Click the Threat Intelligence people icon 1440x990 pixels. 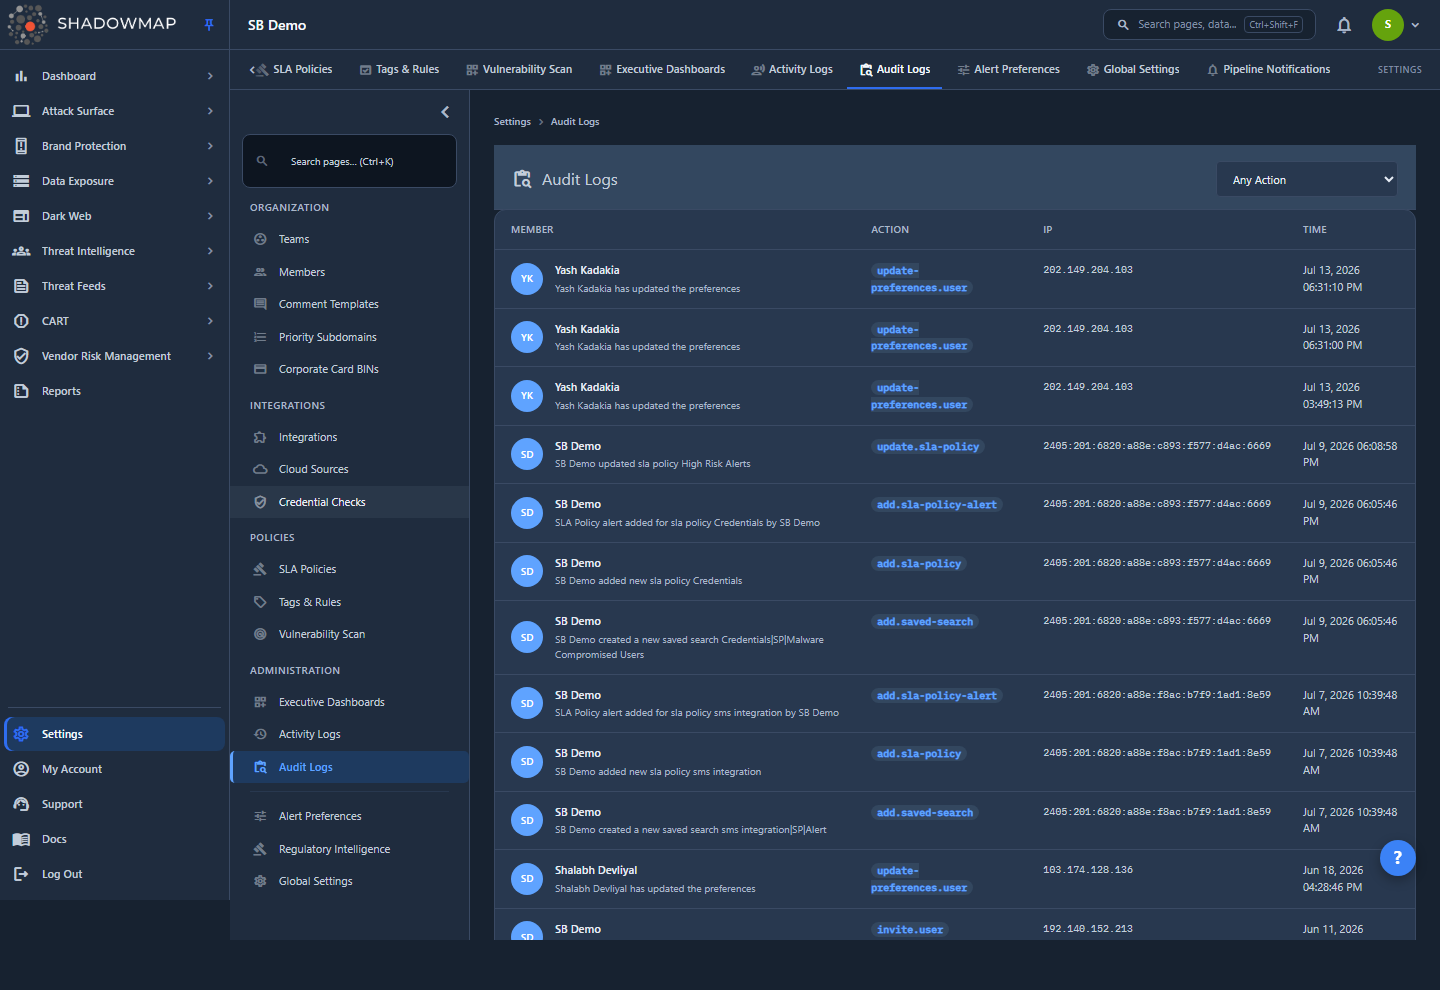(x=21, y=251)
